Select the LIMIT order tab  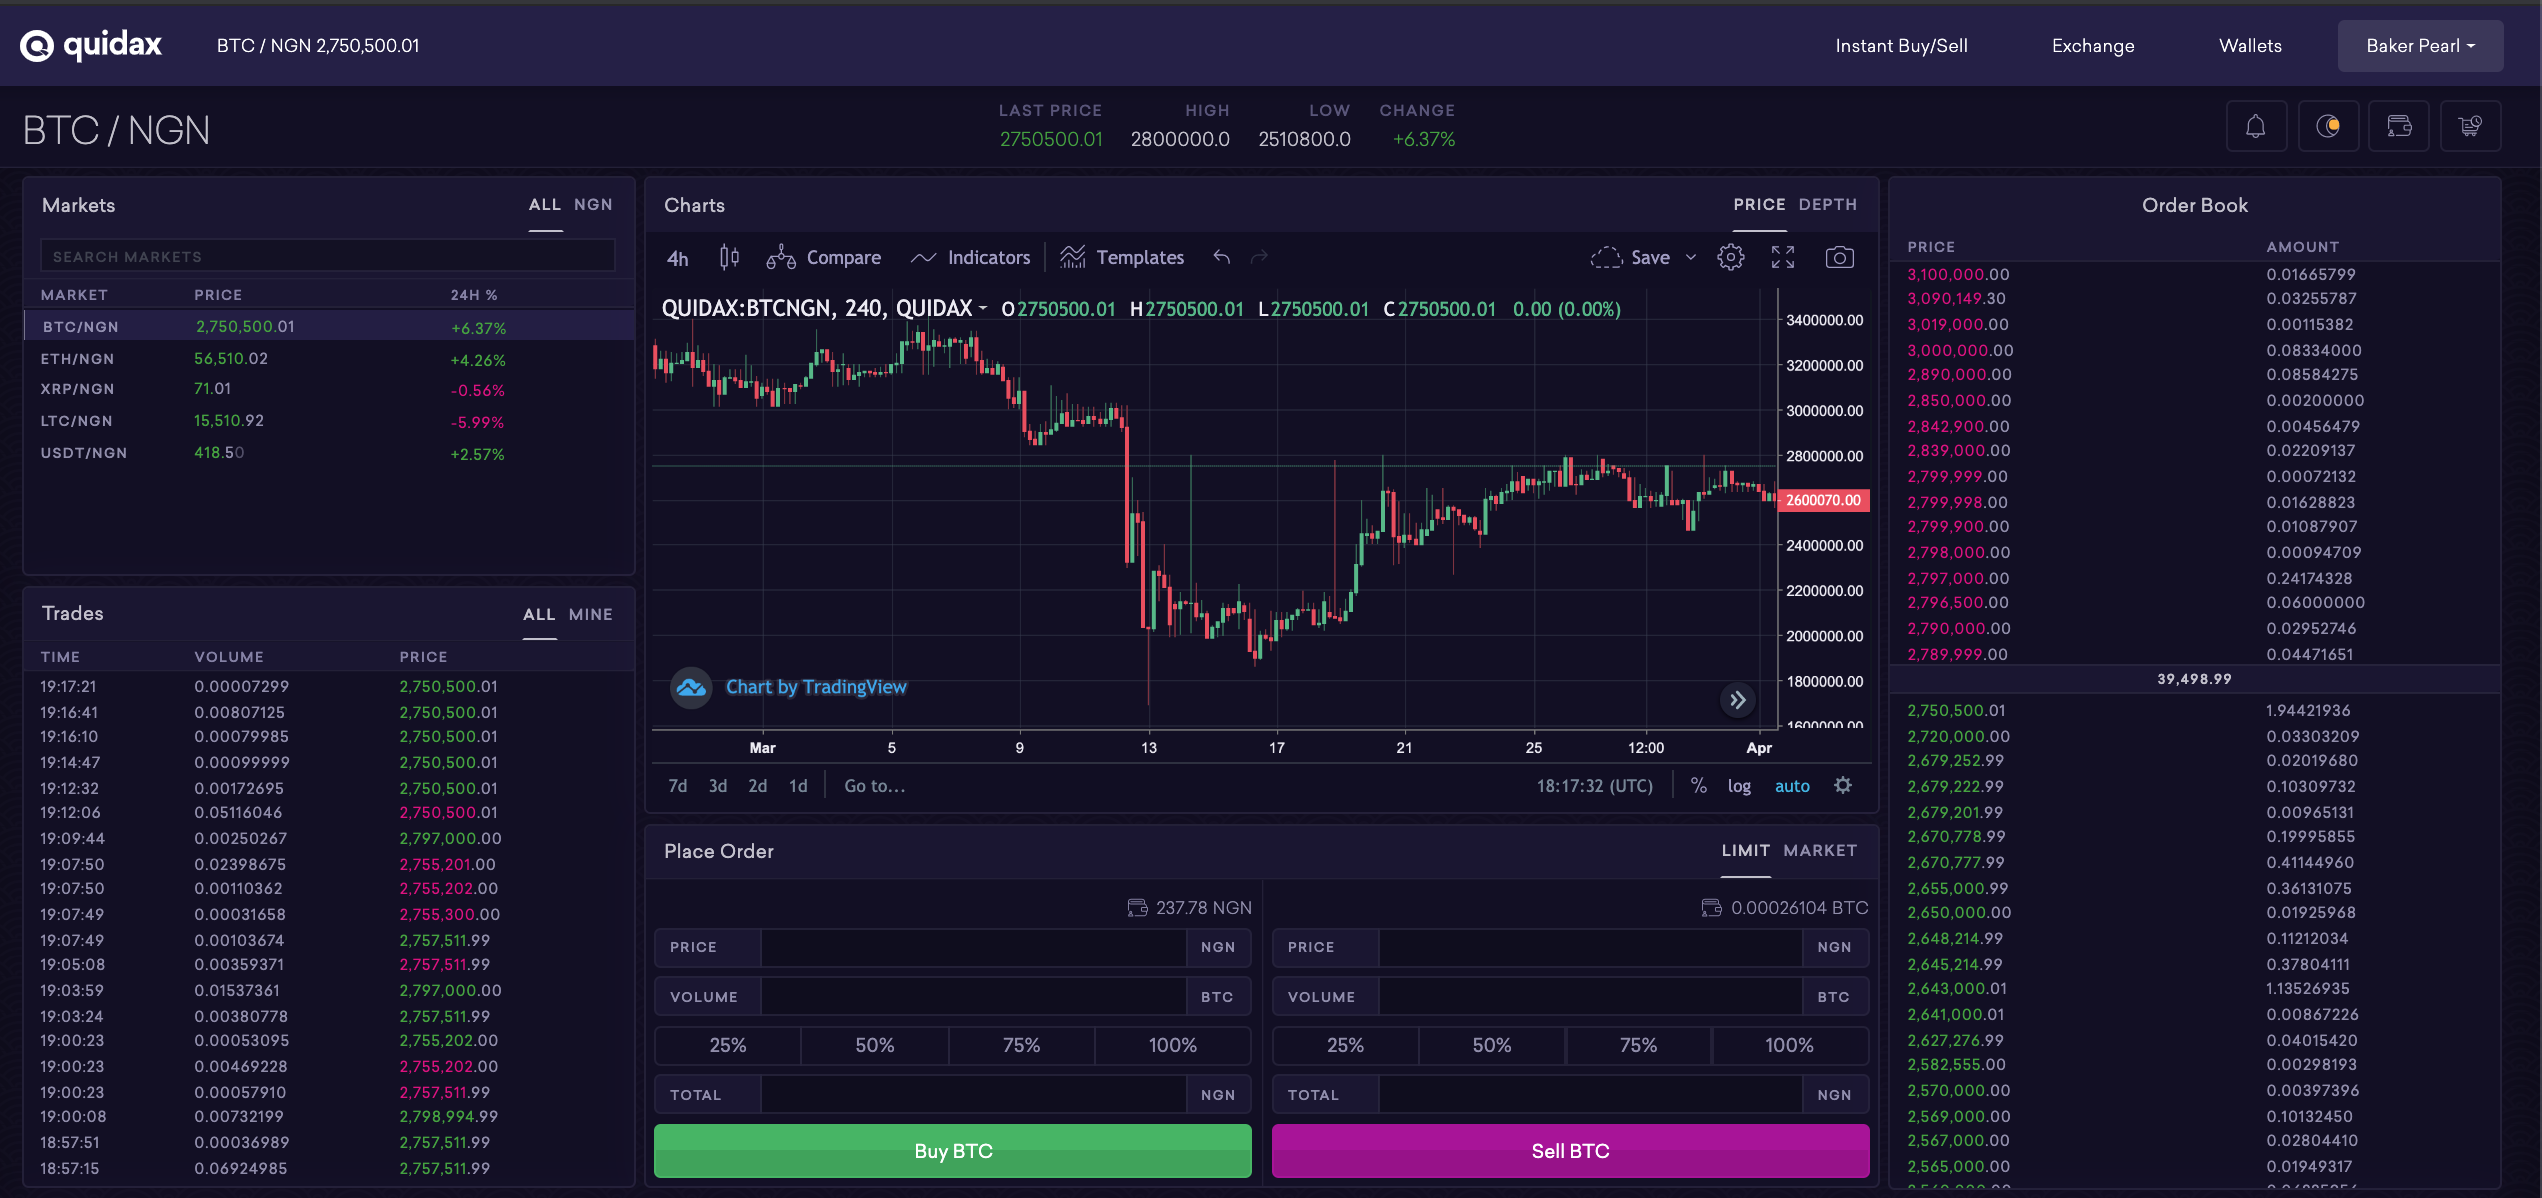pos(1745,850)
